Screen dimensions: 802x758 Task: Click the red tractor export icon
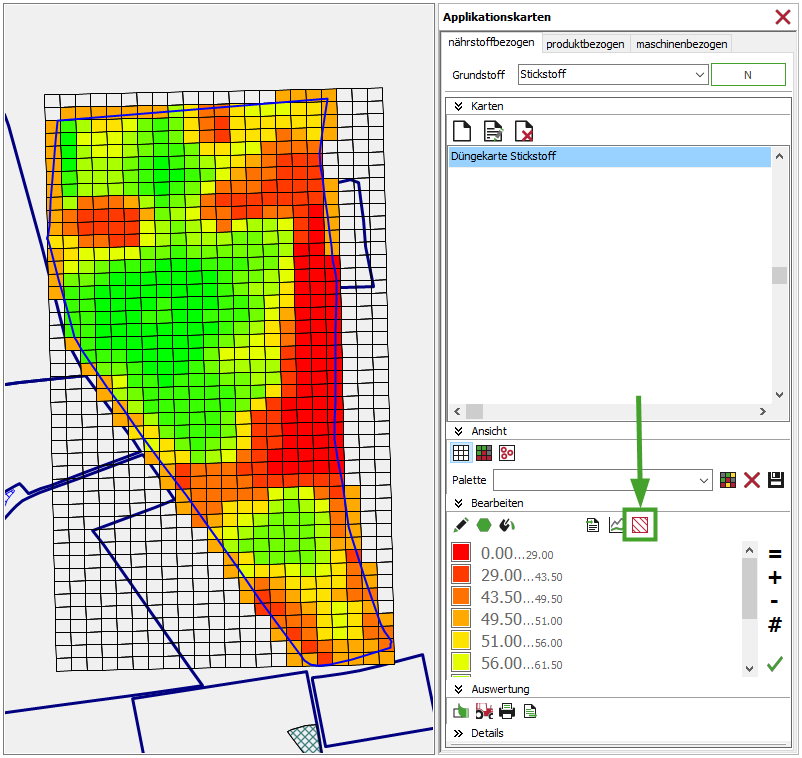pyautogui.click(x=484, y=711)
